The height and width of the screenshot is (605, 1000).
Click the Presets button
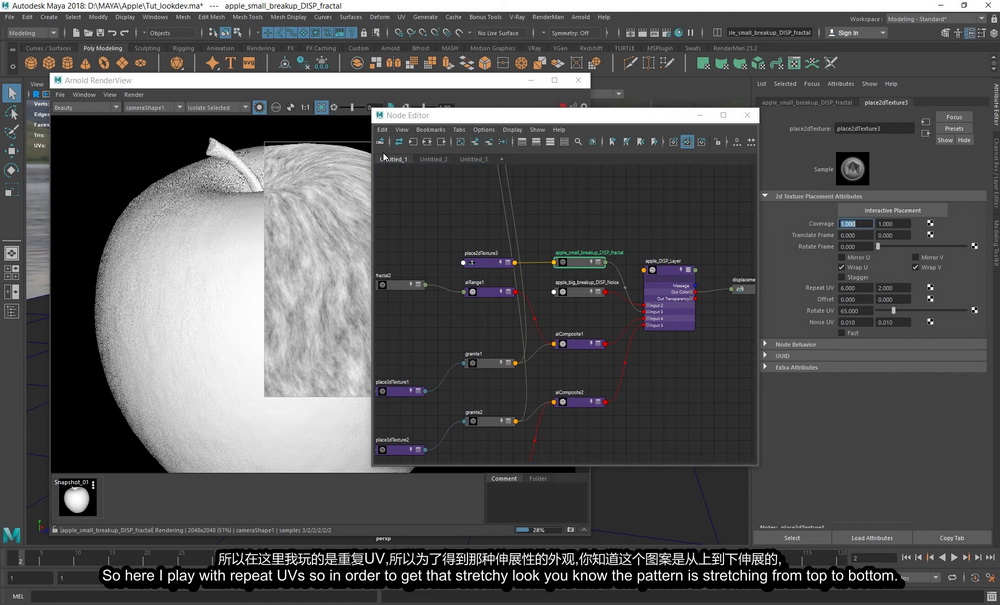click(954, 129)
